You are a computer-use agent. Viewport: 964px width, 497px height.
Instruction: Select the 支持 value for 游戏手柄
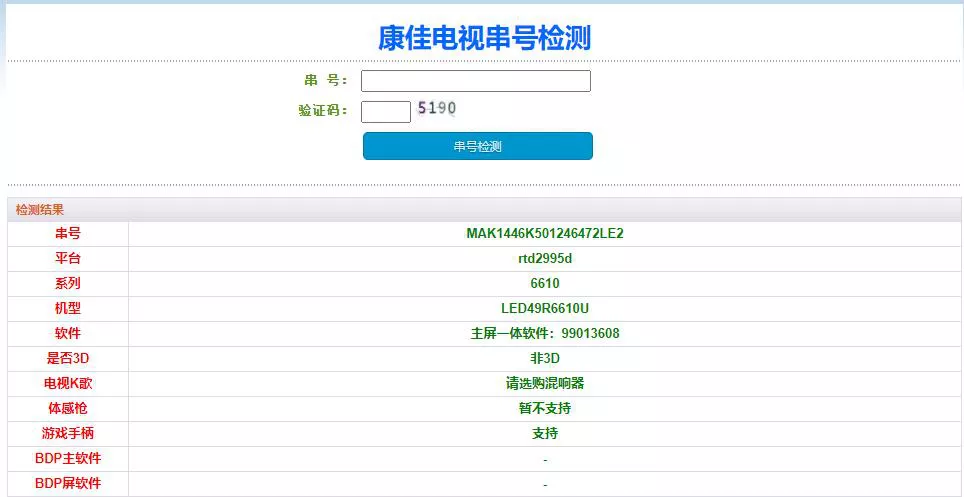pos(545,434)
